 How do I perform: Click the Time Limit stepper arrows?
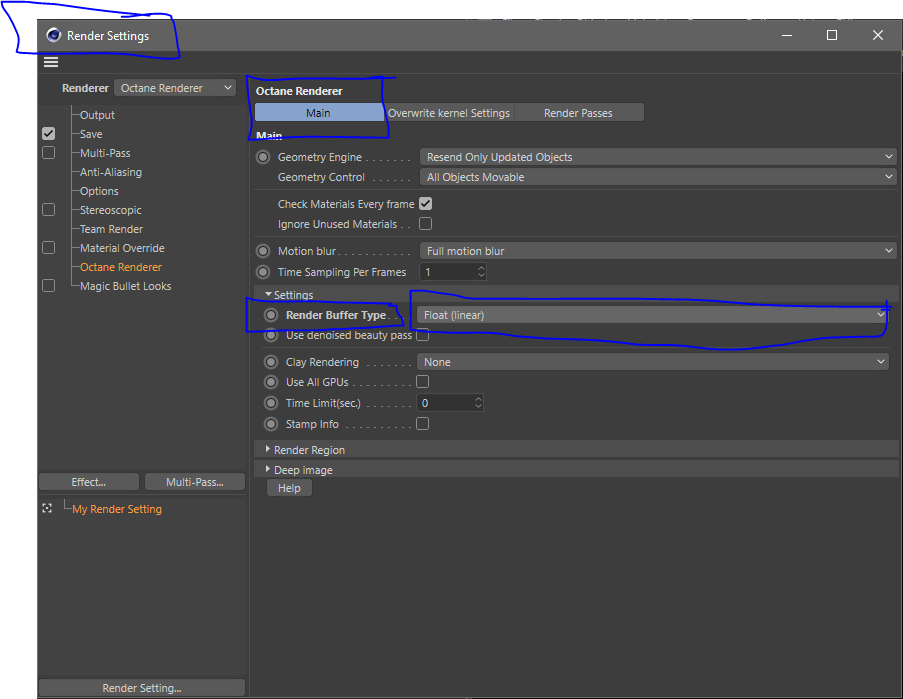point(479,403)
